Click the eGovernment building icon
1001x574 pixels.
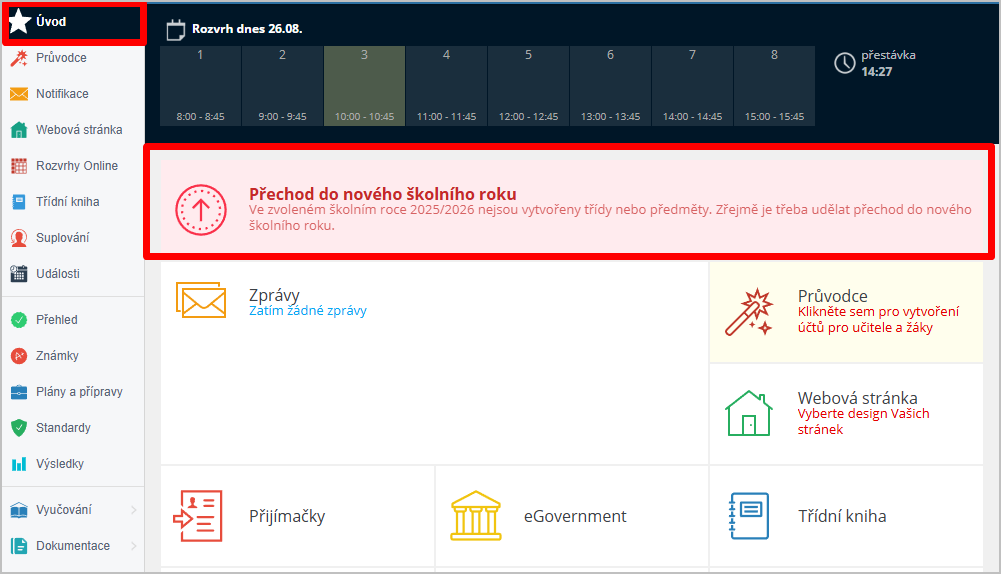click(x=475, y=516)
